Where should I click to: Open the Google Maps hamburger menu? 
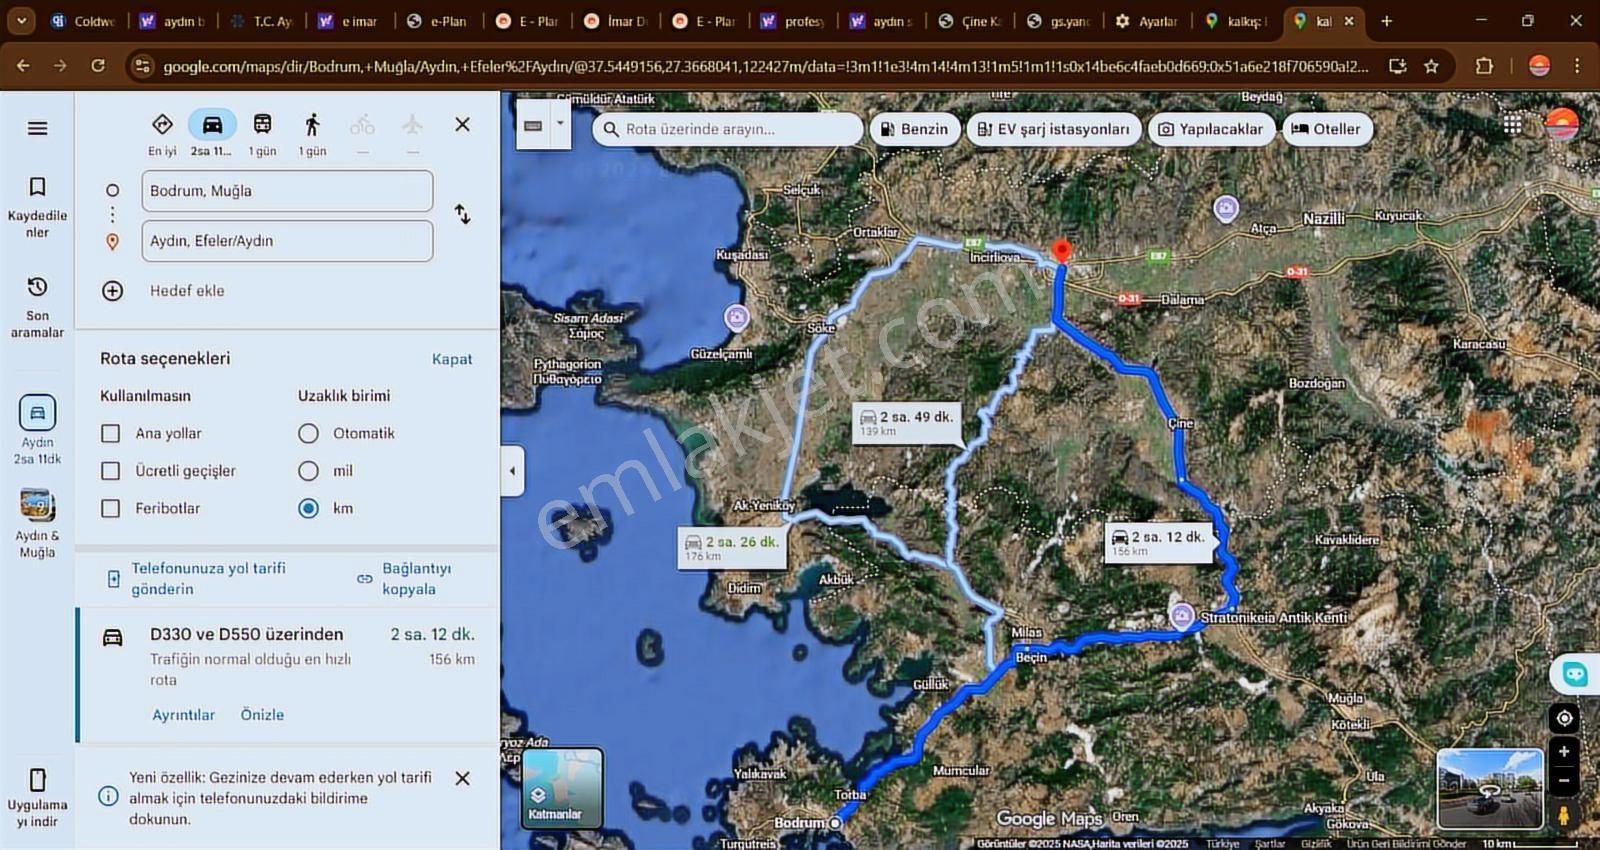click(37, 128)
